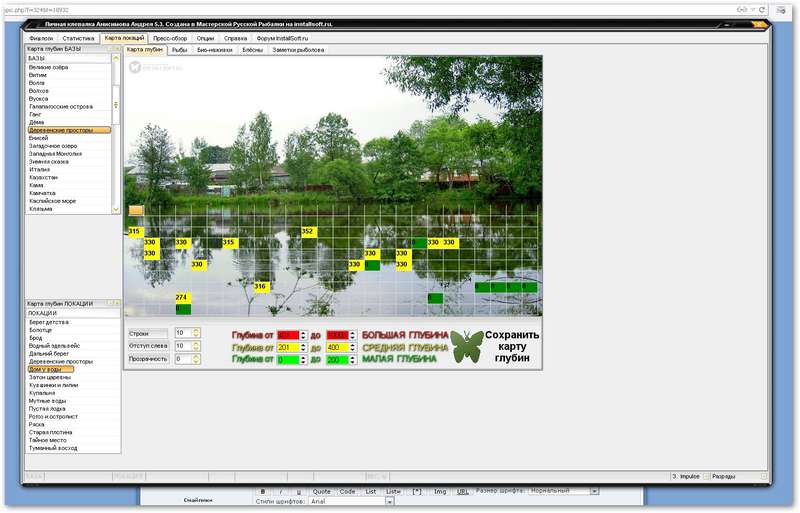
Task: Click the red Глубина от big-depth field
Action: tap(288, 335)
